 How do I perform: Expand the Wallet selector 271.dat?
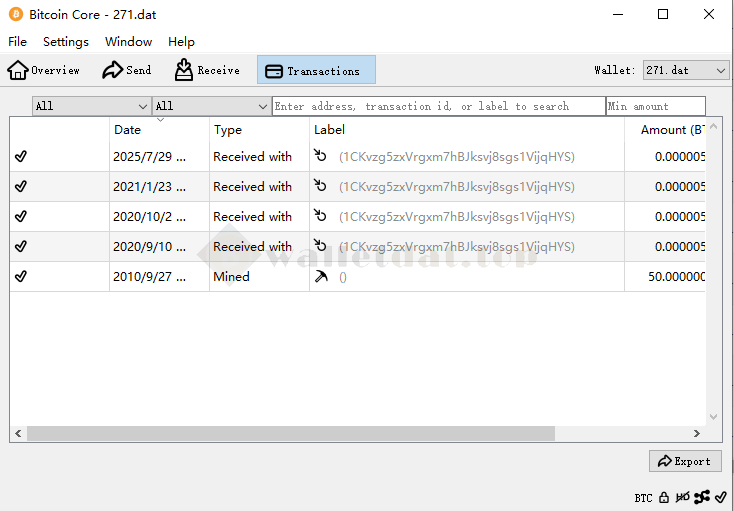(x=686, y=70)
